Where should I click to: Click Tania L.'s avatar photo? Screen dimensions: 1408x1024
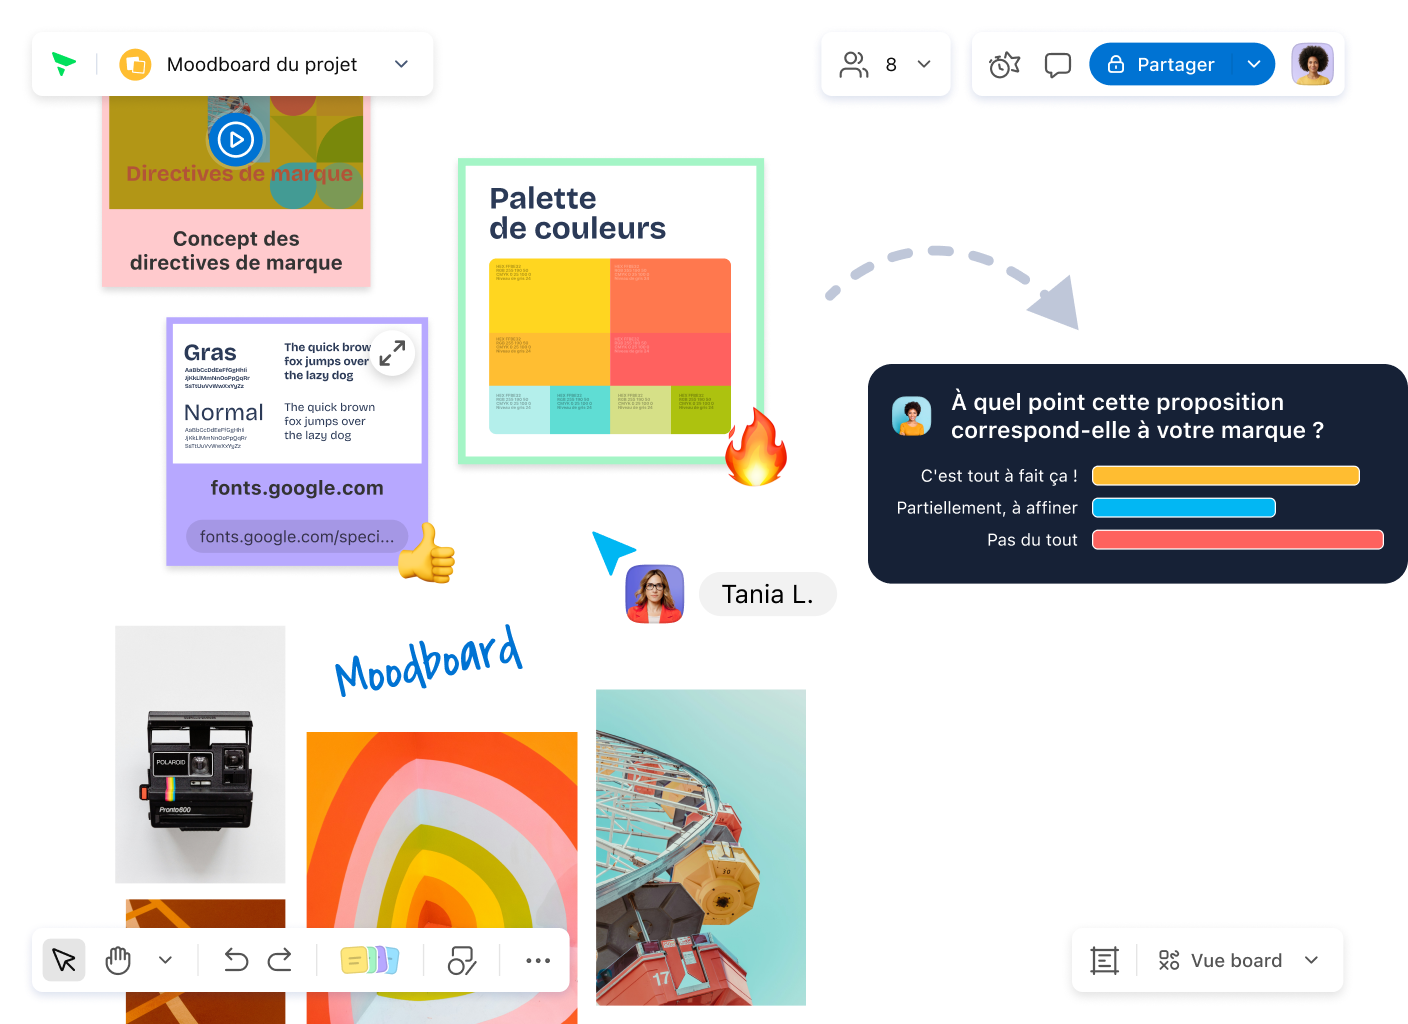pyautogui.click(x=655, y=594)
